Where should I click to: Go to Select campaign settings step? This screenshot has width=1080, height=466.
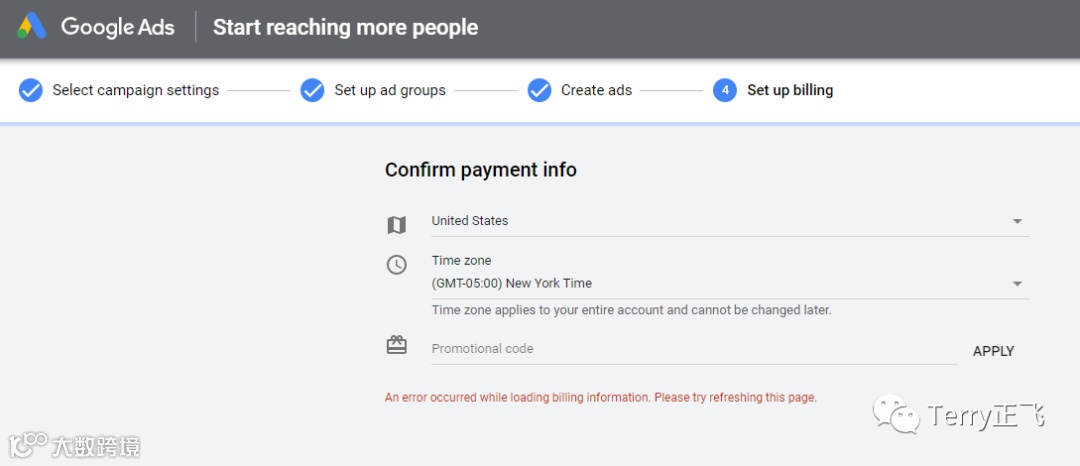[x=136, y=90]
